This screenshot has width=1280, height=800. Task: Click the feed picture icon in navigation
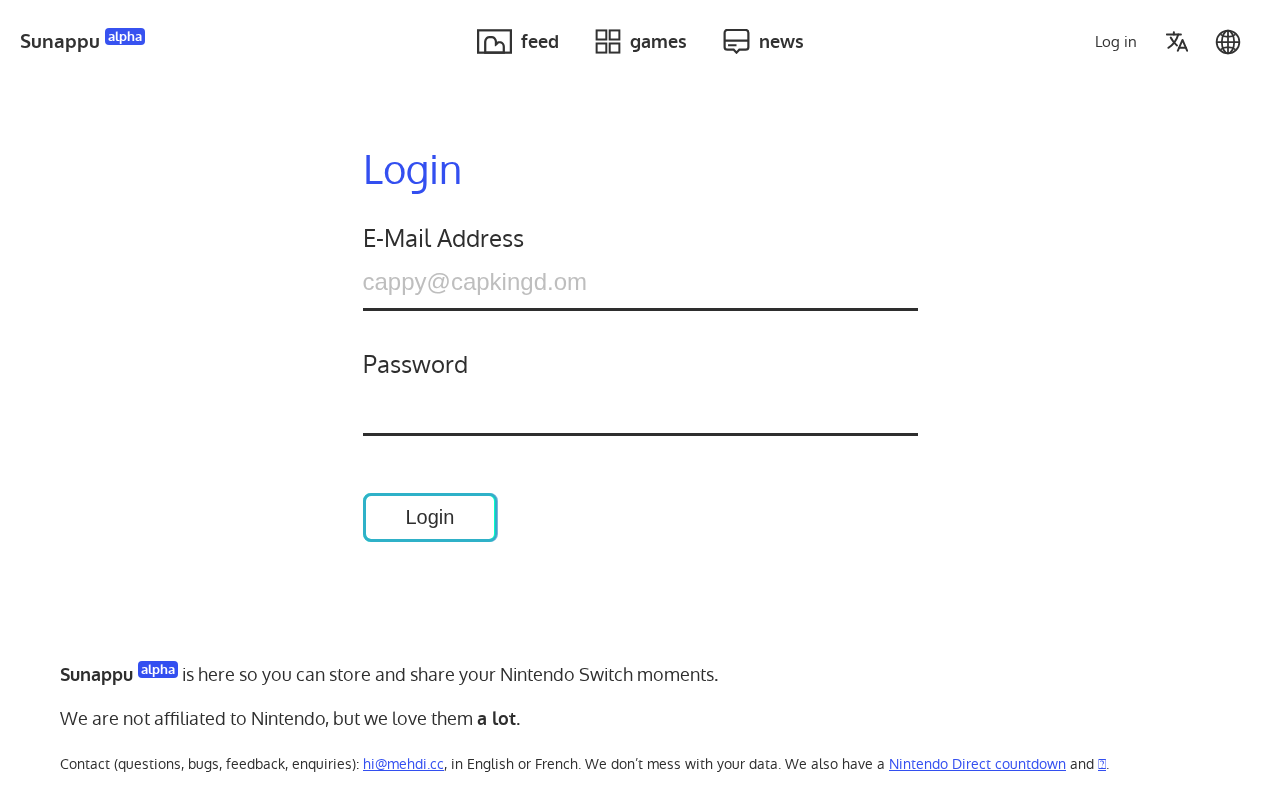point(494,42)
